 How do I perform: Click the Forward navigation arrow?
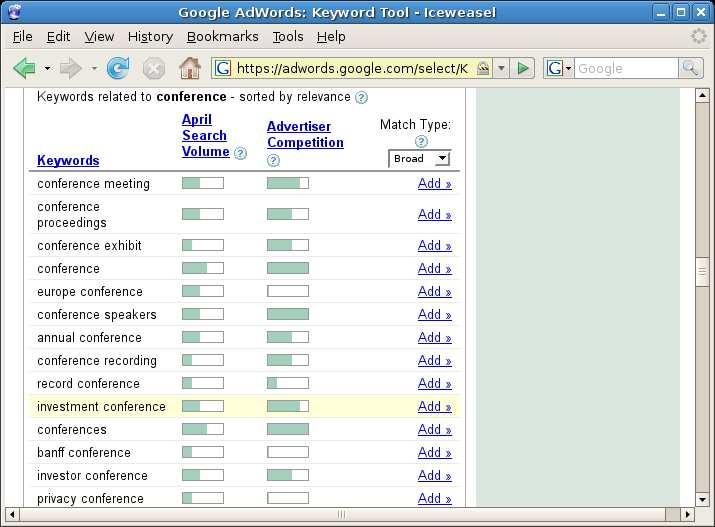pyautogui.click(x=71, y=68)
